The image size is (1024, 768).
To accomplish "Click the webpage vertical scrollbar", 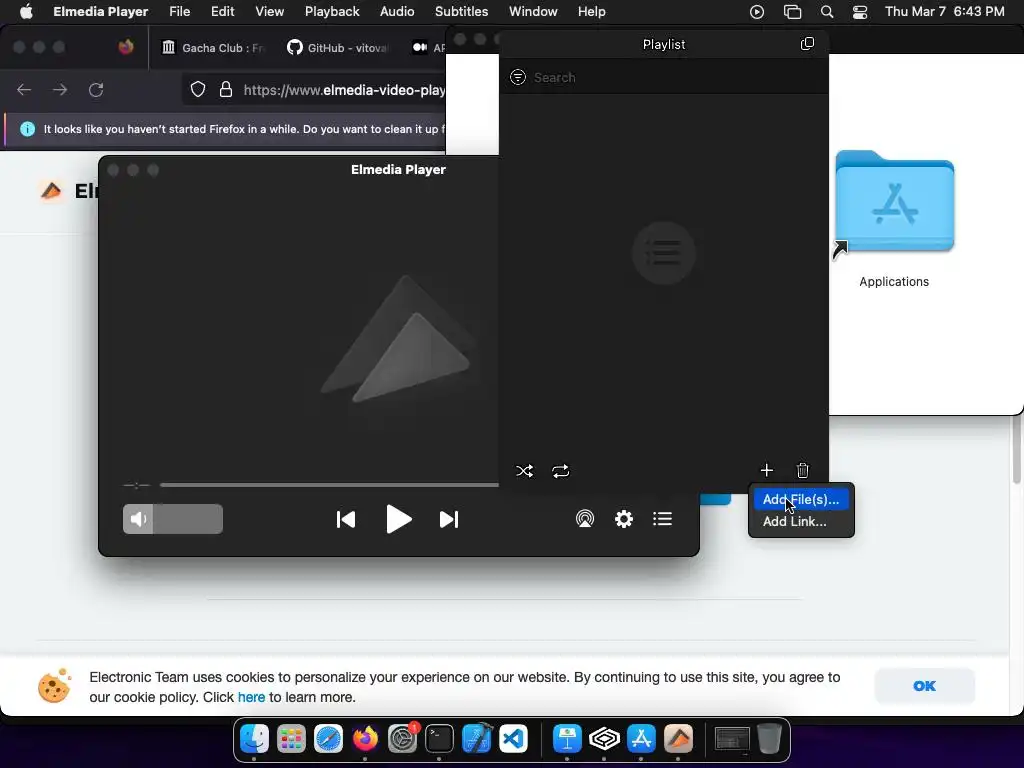I will (x=1017, y=451).
